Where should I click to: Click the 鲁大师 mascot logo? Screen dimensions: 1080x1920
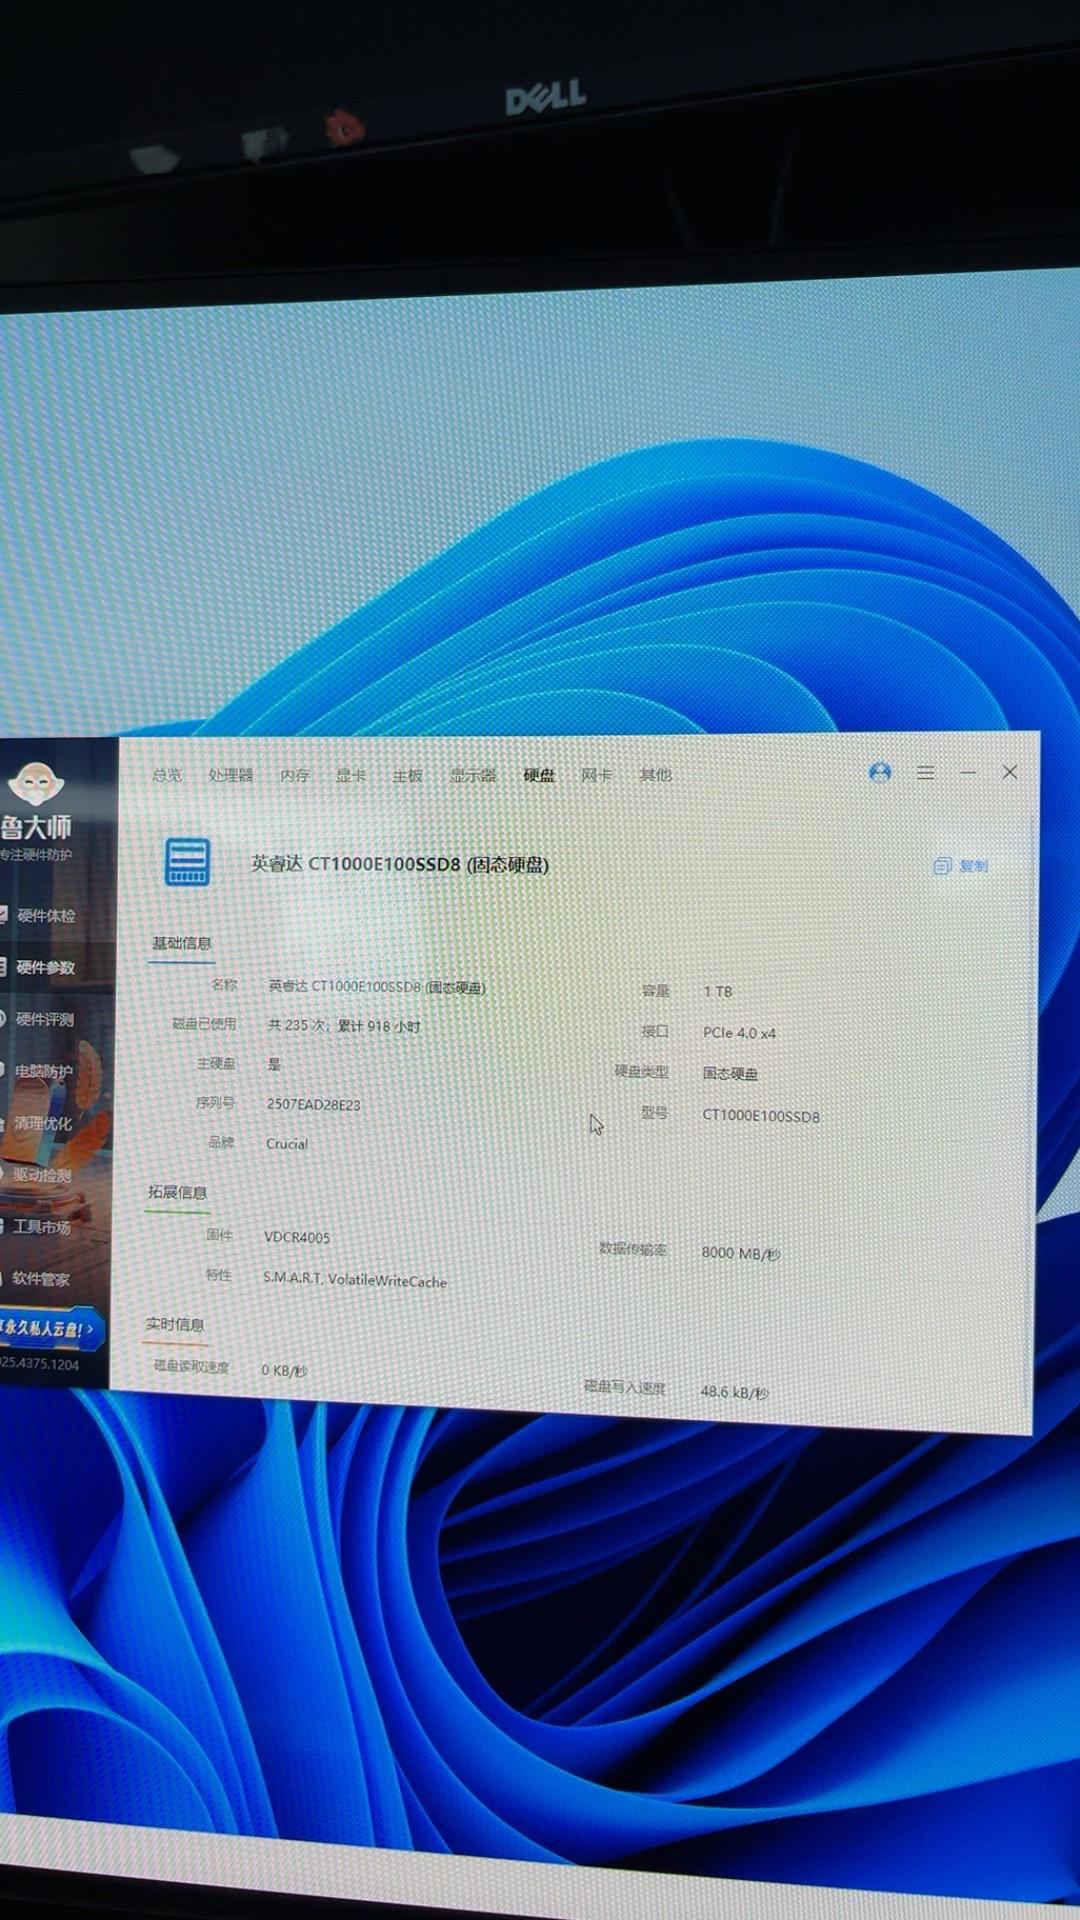[x=36, y=785]
